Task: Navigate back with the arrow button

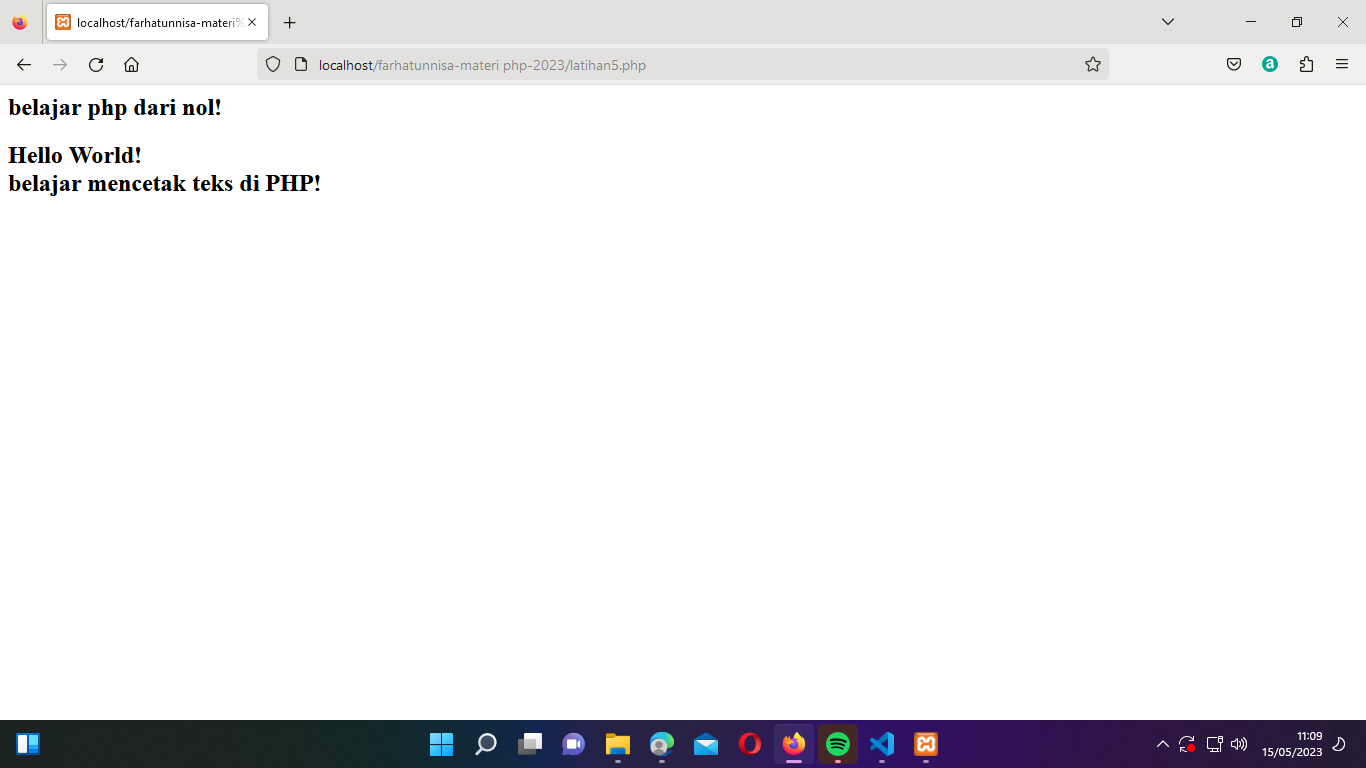Action: coord(23,64)
